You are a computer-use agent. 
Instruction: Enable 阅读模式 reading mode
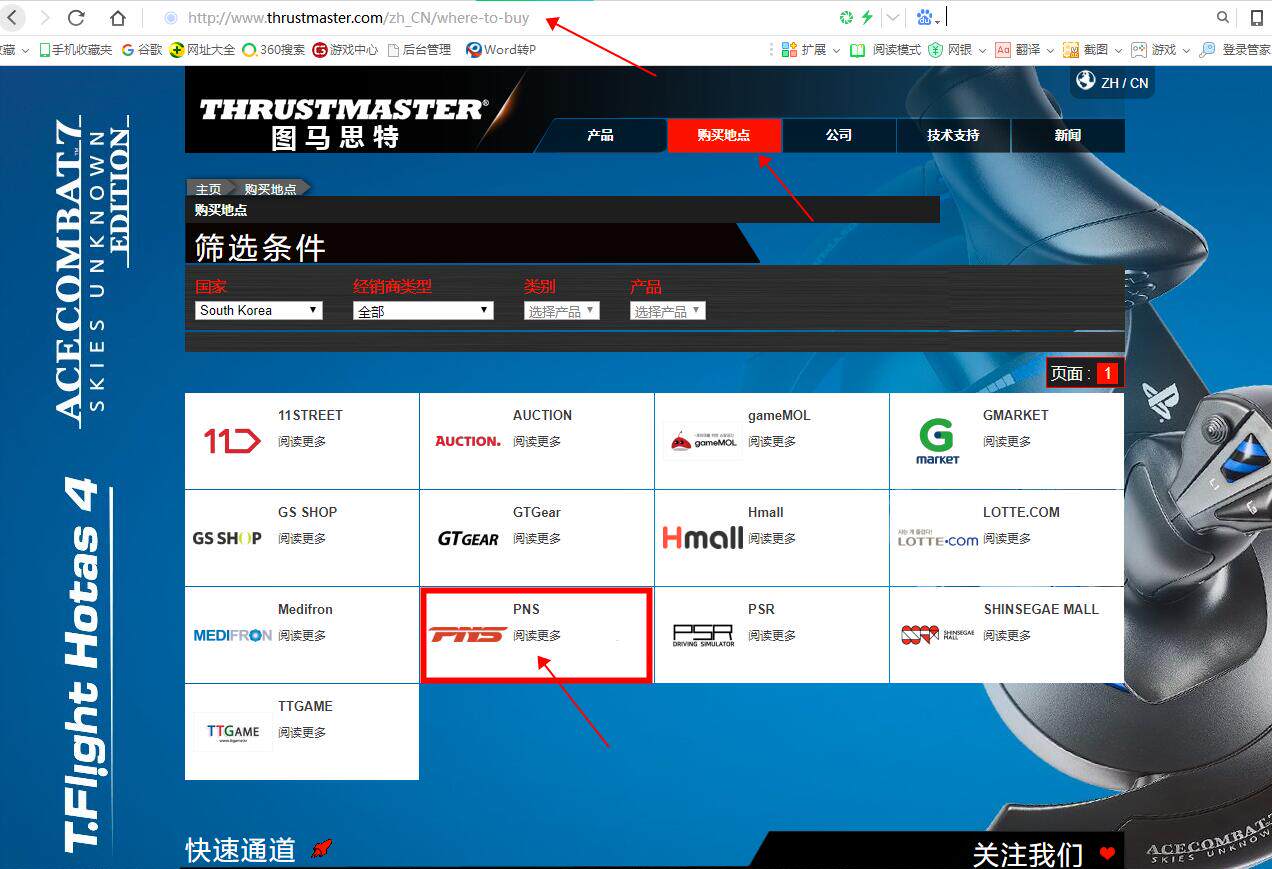pos(885,49)
